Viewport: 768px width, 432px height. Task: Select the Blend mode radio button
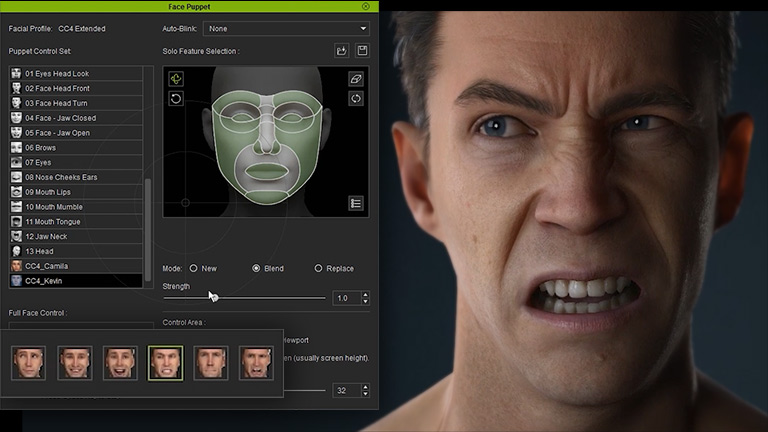point(257,268)
